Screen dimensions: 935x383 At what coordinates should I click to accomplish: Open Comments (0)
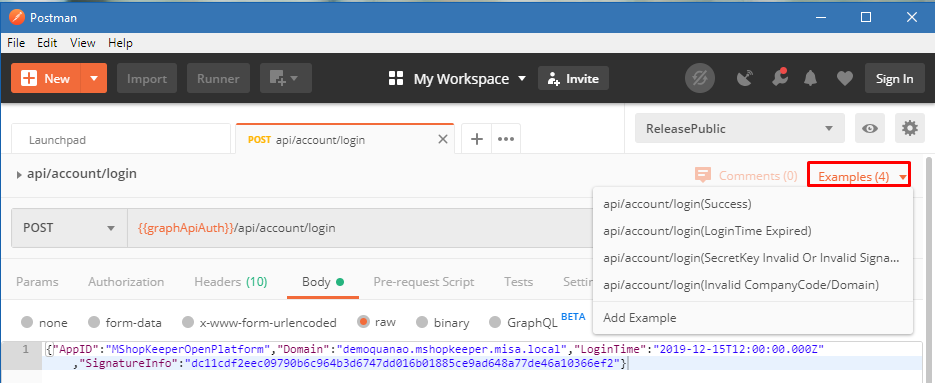(x=747, y=175)
